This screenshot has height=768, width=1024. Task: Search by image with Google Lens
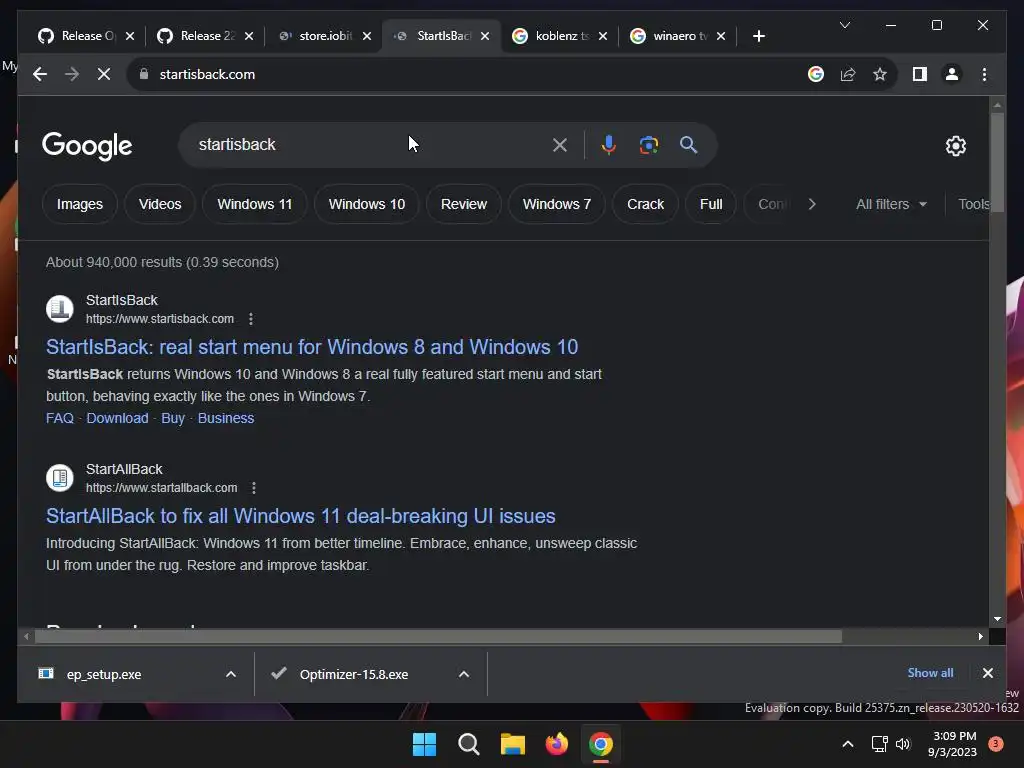pos(648,145)
